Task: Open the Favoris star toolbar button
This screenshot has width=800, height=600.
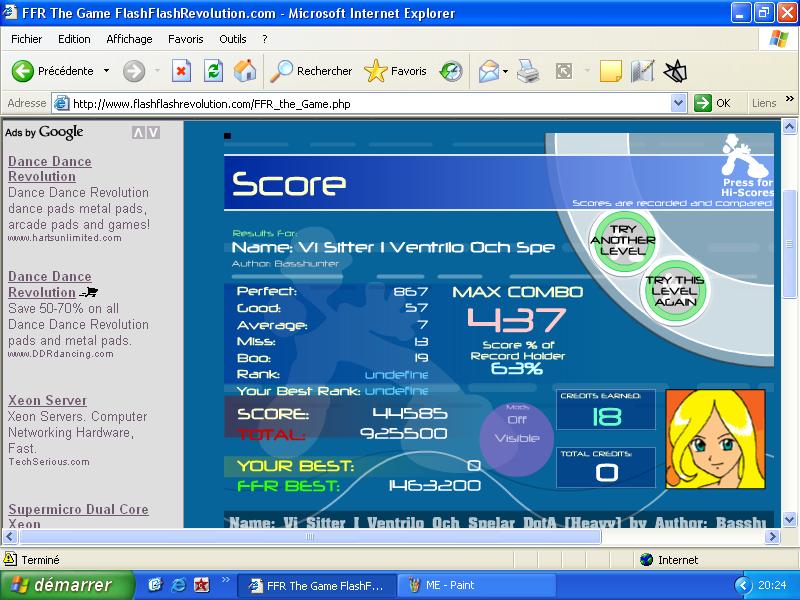Action: 395,71
